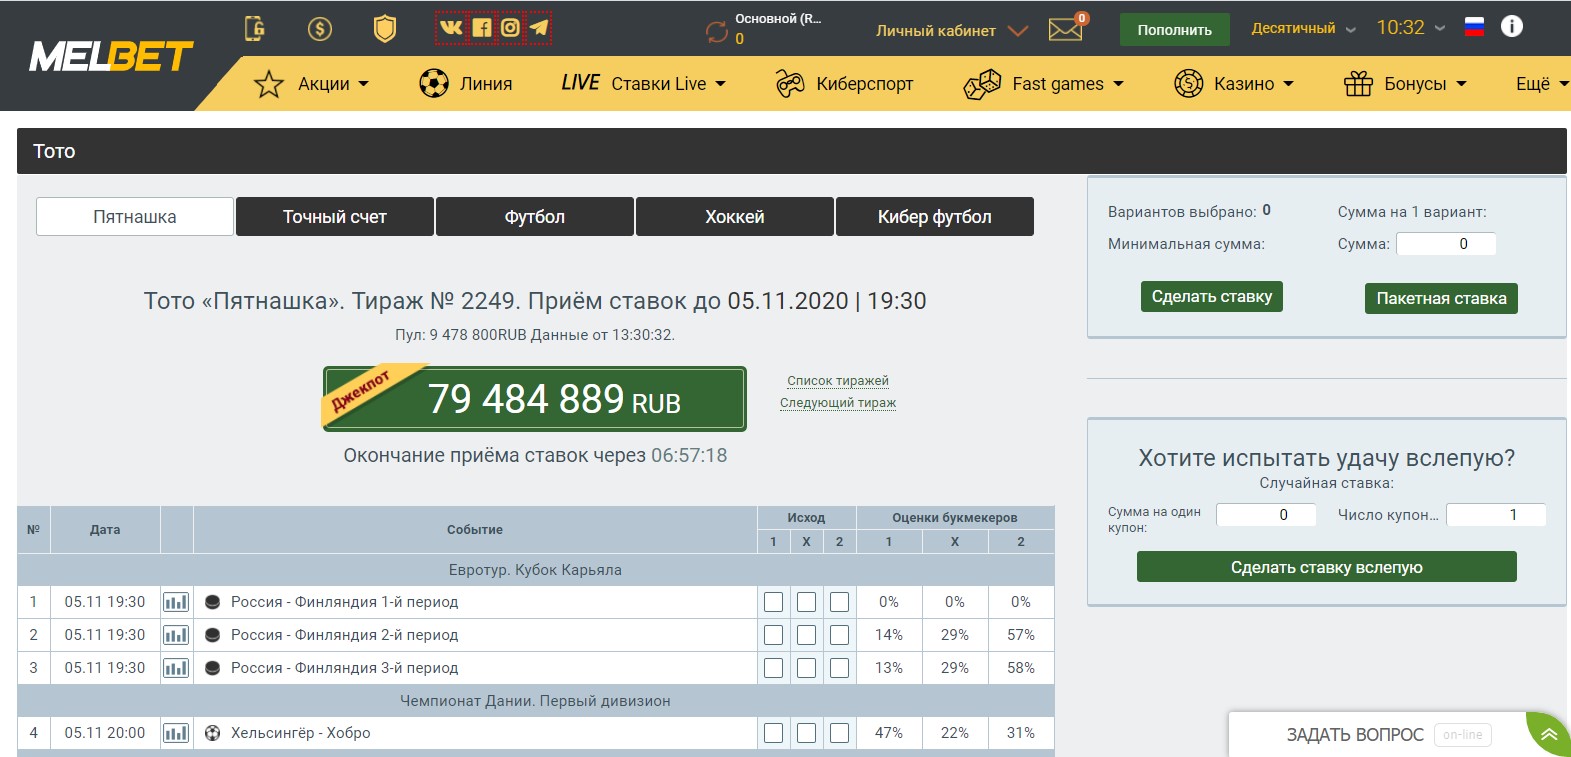Open the VK social network icon
Screen dimensions: 1571x757
452,27
